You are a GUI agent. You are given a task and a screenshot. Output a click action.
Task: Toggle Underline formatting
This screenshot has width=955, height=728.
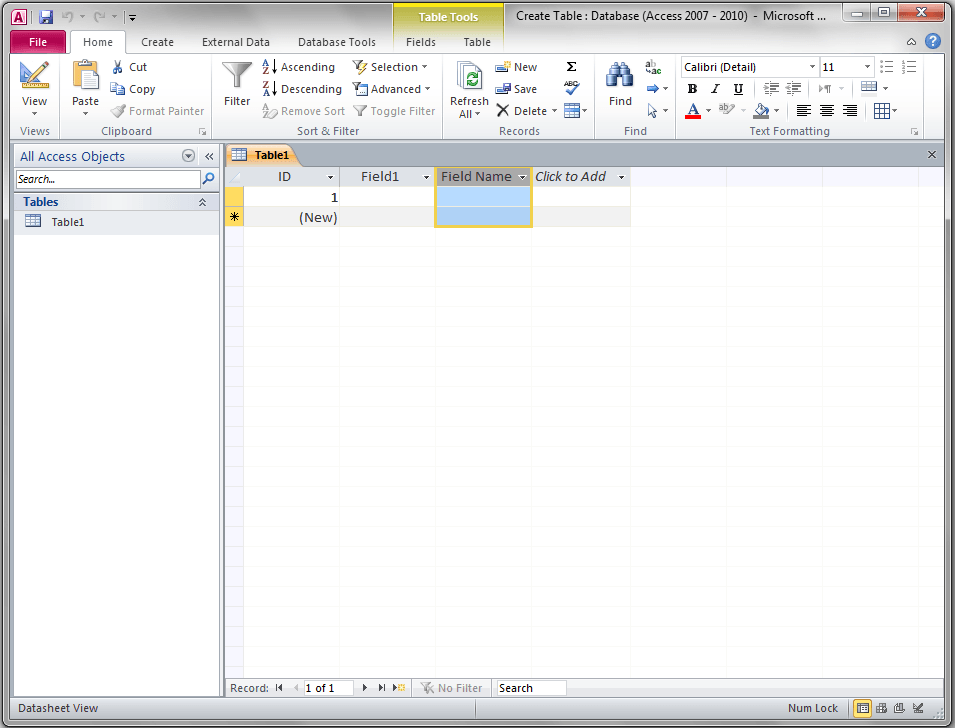pyautogui.click(x=738, y=89)
